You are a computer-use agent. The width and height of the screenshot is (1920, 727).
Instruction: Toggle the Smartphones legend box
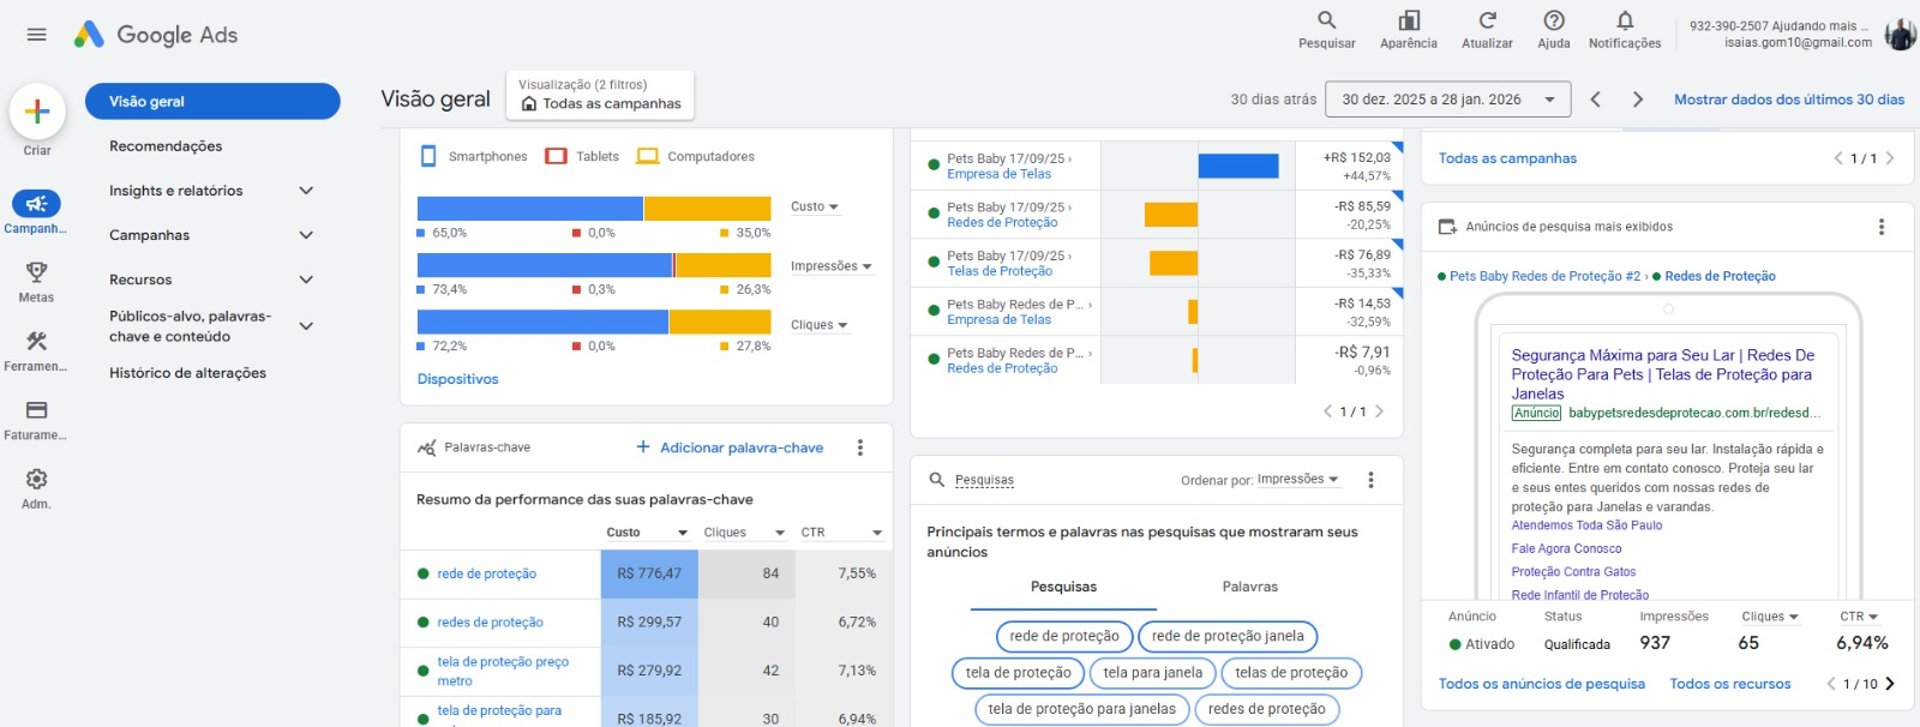pos(429,156)
